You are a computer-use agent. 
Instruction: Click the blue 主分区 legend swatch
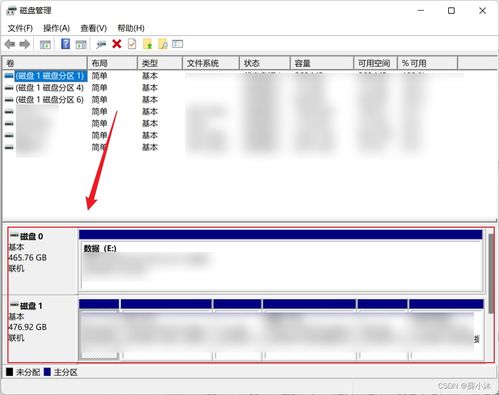click(x=47, y=372)
